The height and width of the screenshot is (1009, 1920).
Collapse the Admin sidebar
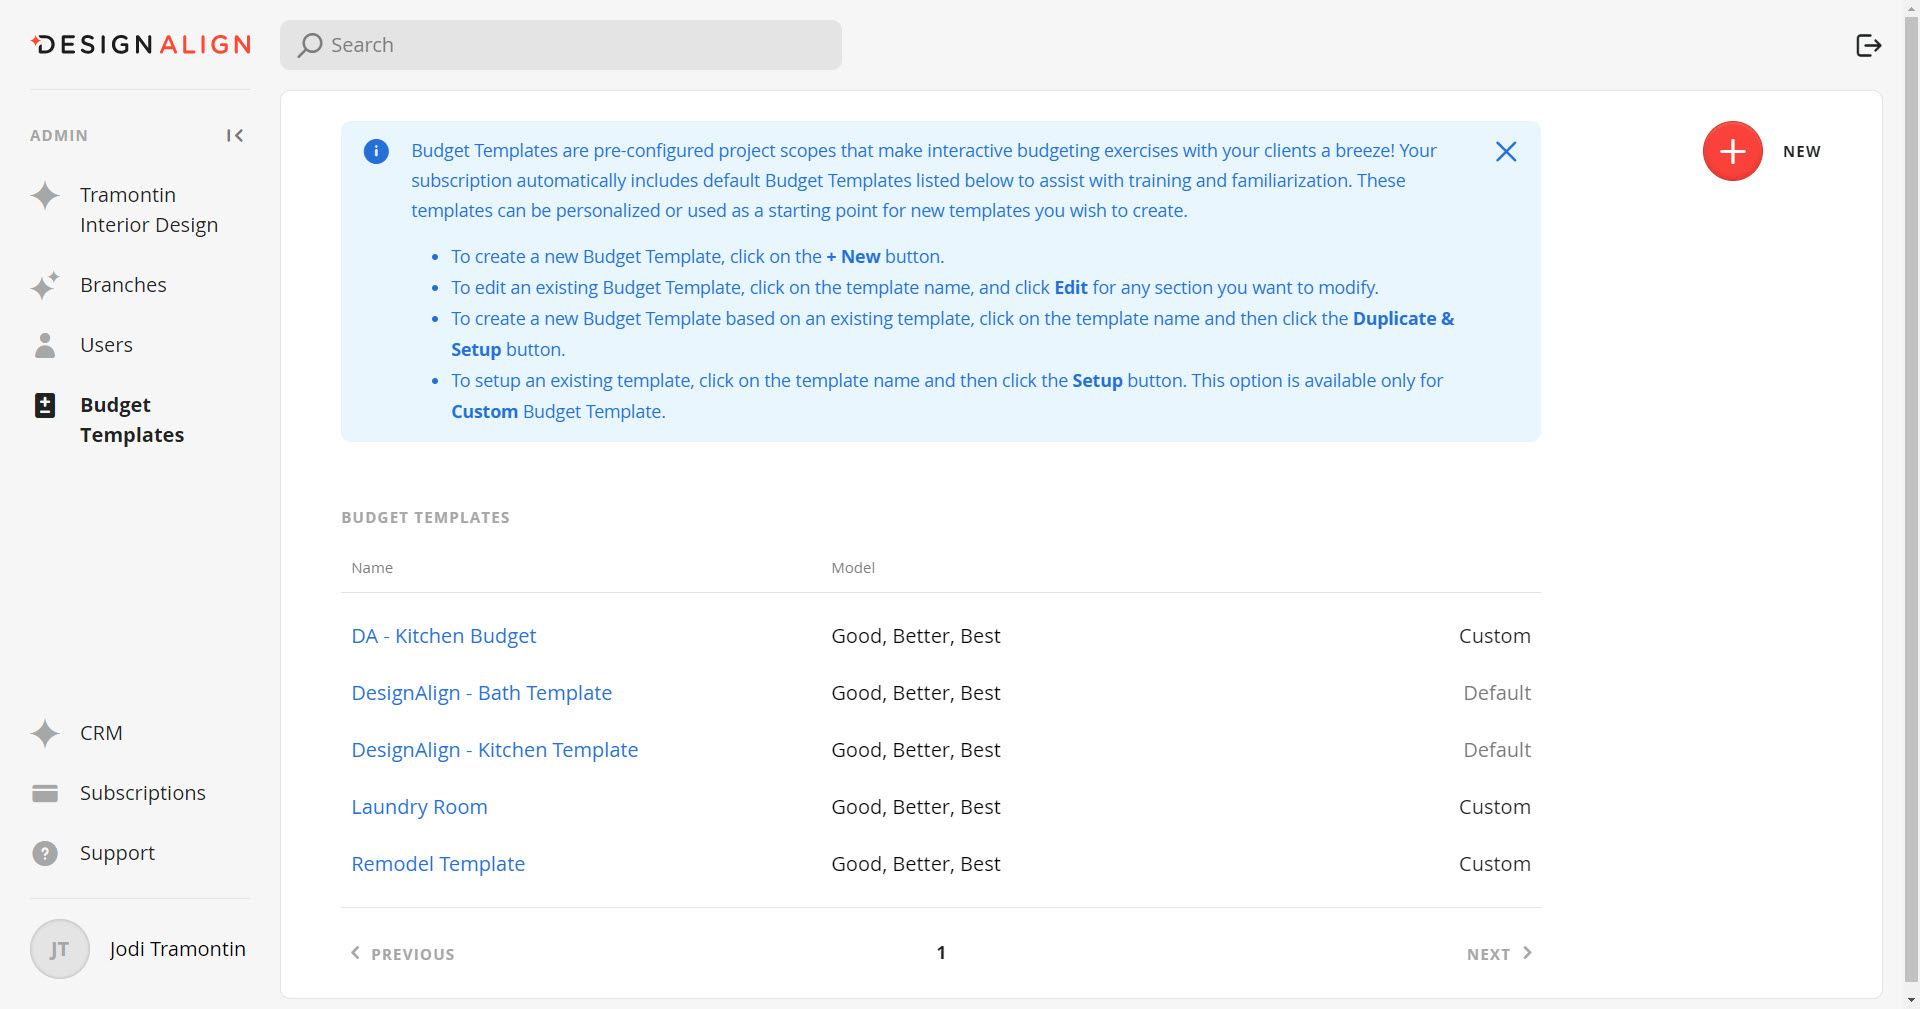[x=235, y=136]
